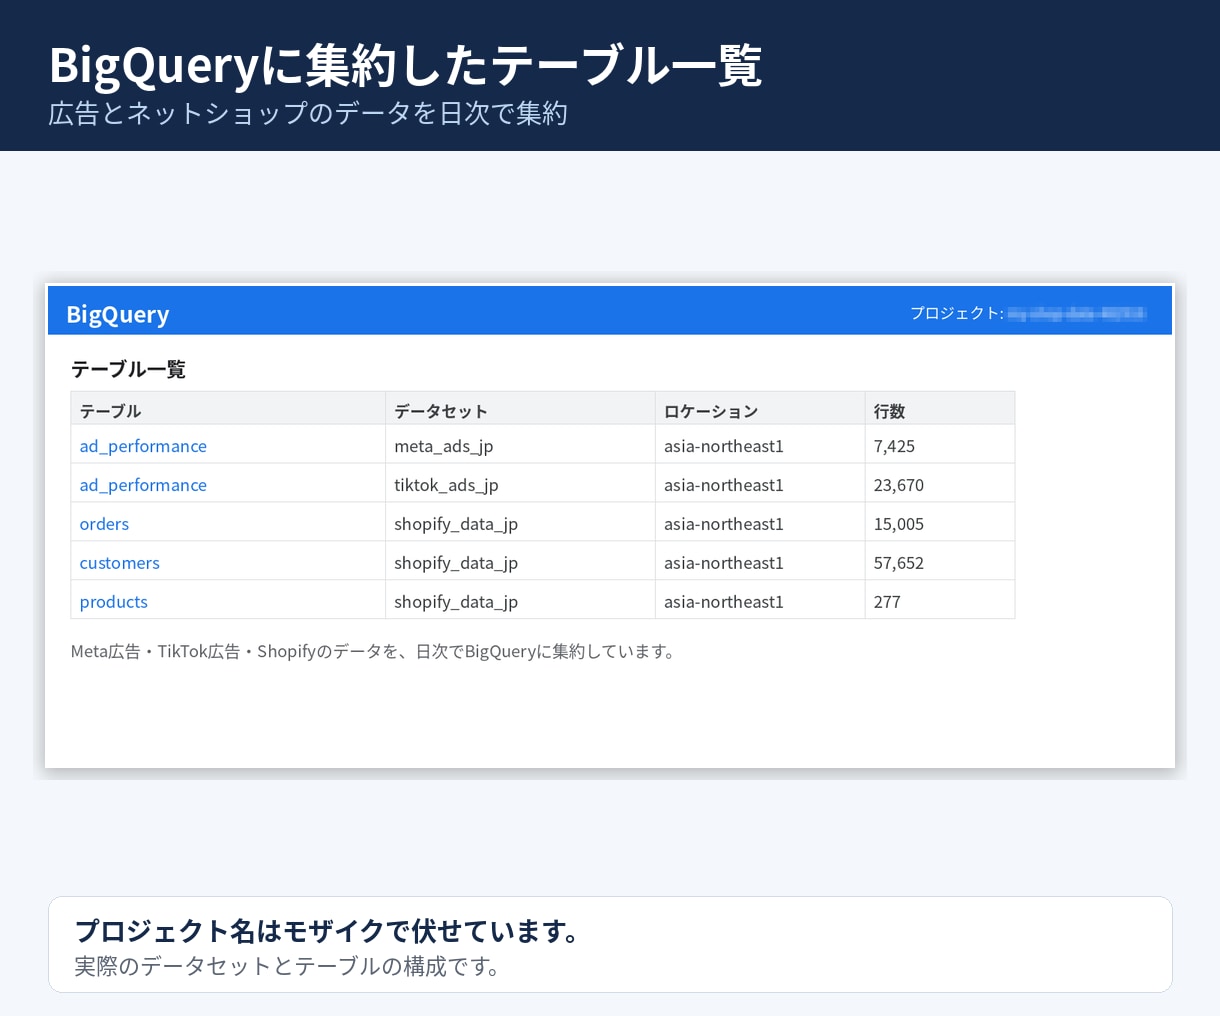Click the subtitle 広告とネットショップのデータを日次で集約
This screenshot has height=1016, width=1220.
click(308, 113)
